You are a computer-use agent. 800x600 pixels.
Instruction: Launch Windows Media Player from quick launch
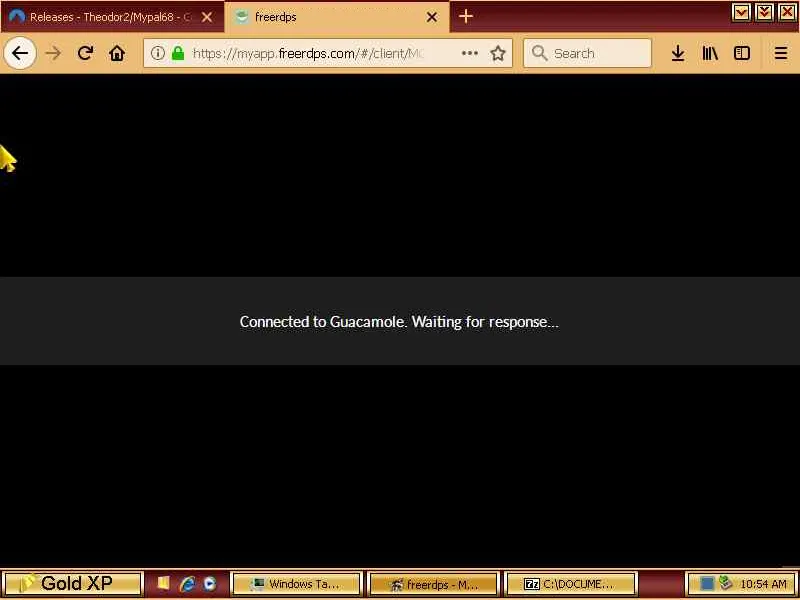click(x=210, y=584)
